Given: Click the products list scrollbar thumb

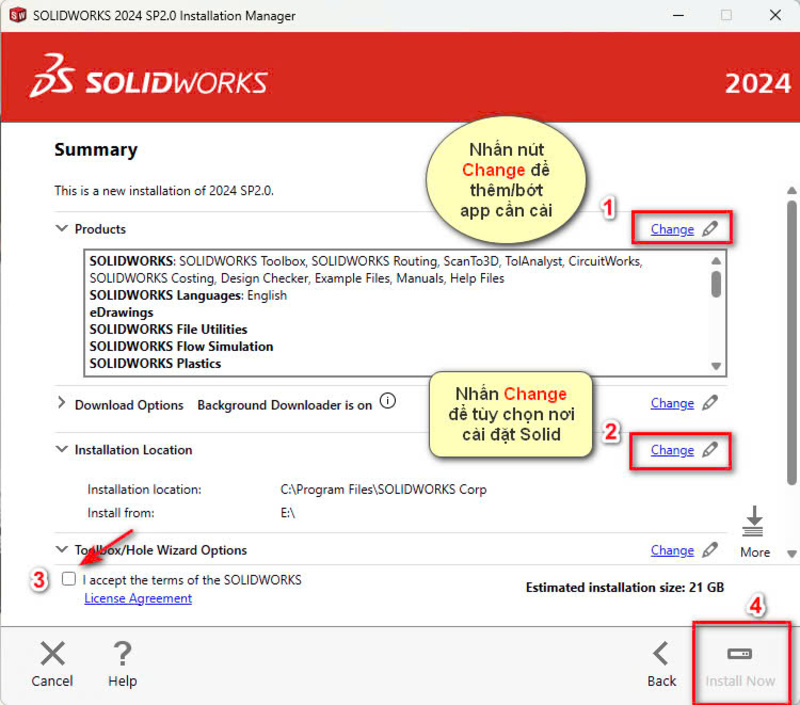Looking at the screenshot, I should (x=716, y=284).
